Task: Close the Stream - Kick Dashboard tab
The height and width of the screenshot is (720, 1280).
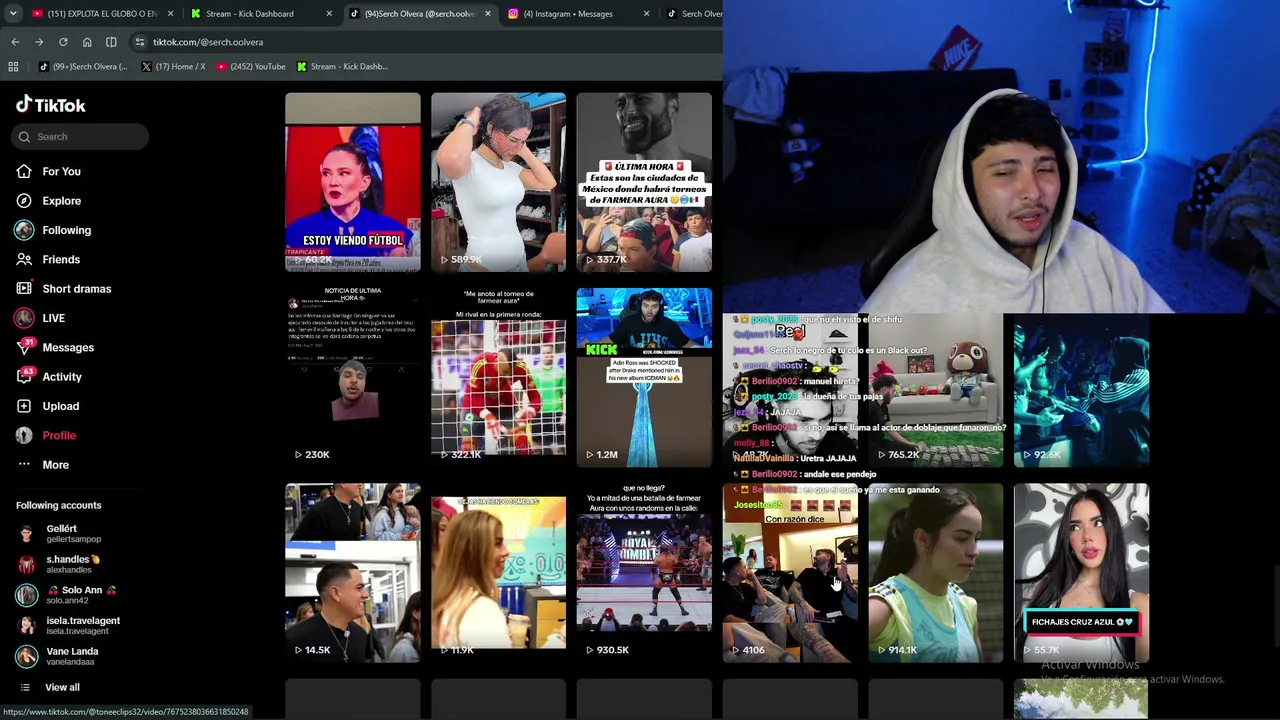Action: [x=329, y=14]
